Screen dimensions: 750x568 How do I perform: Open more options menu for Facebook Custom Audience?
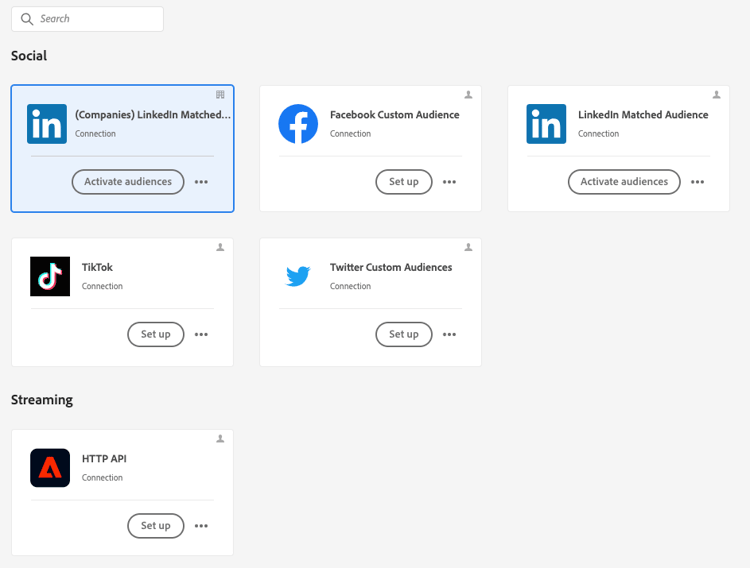(449, 182)
